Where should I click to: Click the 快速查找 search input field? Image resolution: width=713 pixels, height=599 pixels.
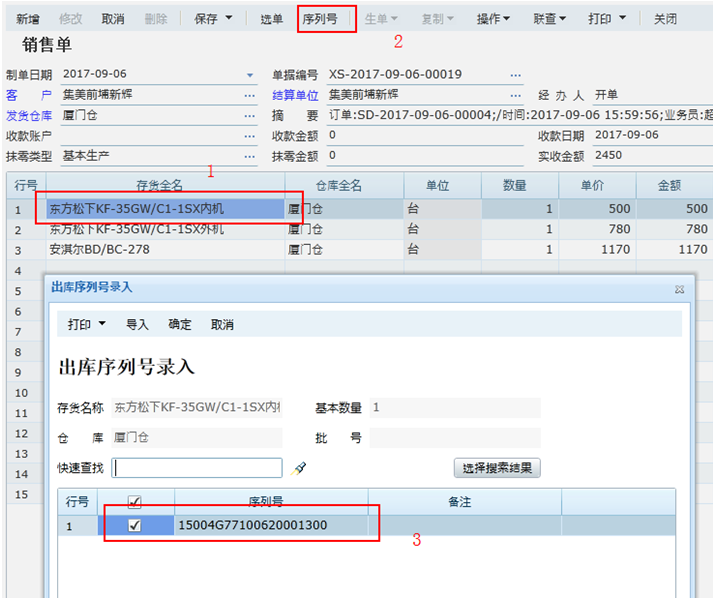[197, 468]
